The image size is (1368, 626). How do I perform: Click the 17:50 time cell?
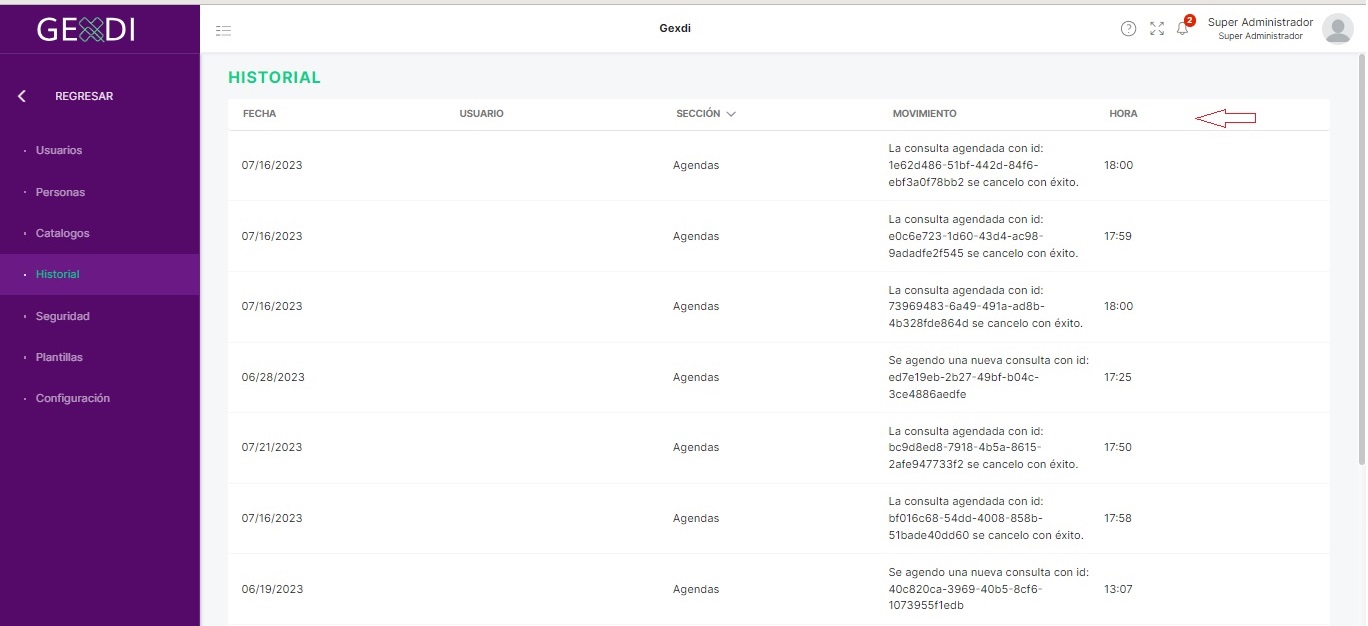coord(1118,447)
